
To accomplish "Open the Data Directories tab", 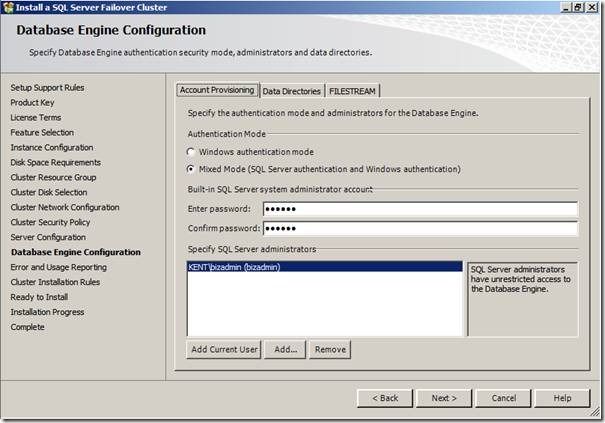I will coord(292,91).
